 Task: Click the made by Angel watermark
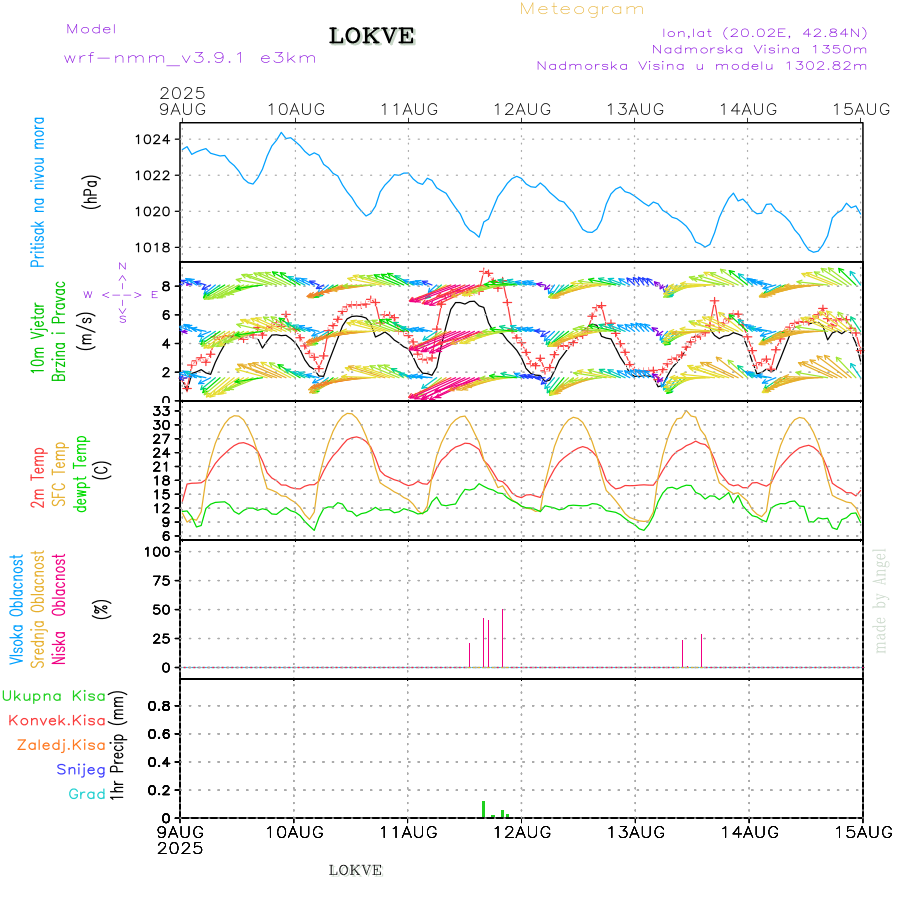881,600
